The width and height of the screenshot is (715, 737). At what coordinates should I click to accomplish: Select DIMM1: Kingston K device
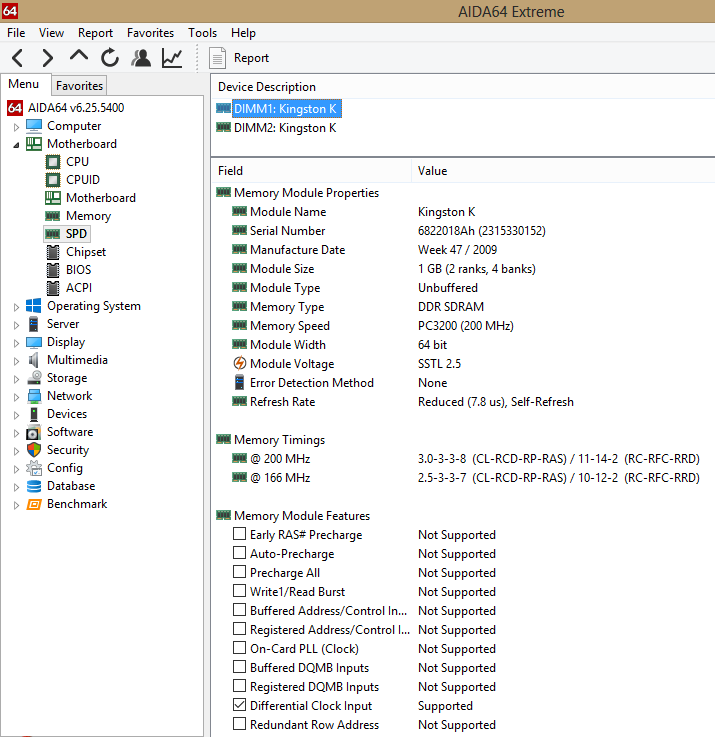pyautogui.click(x=286, y=109)
